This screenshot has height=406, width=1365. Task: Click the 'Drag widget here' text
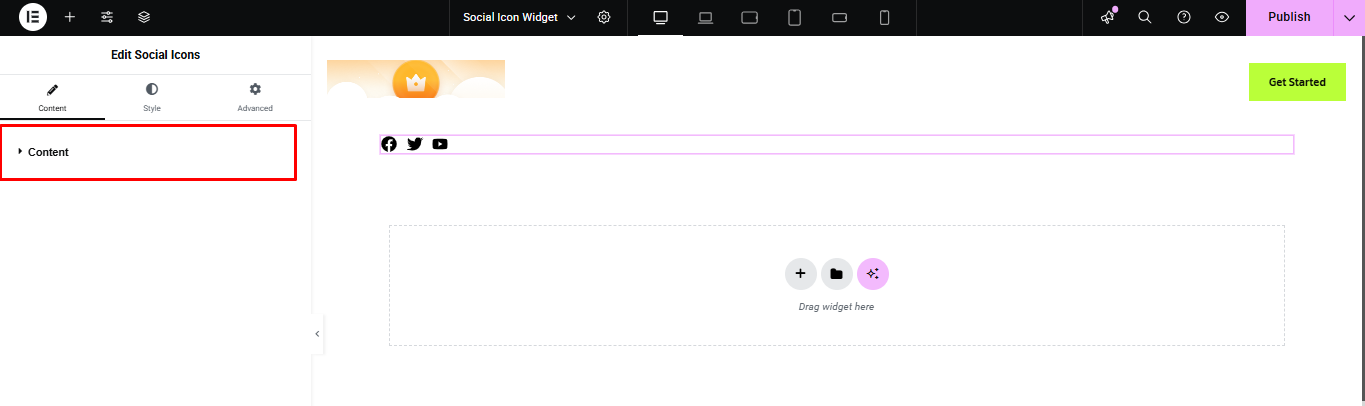(x=836, y=307)
